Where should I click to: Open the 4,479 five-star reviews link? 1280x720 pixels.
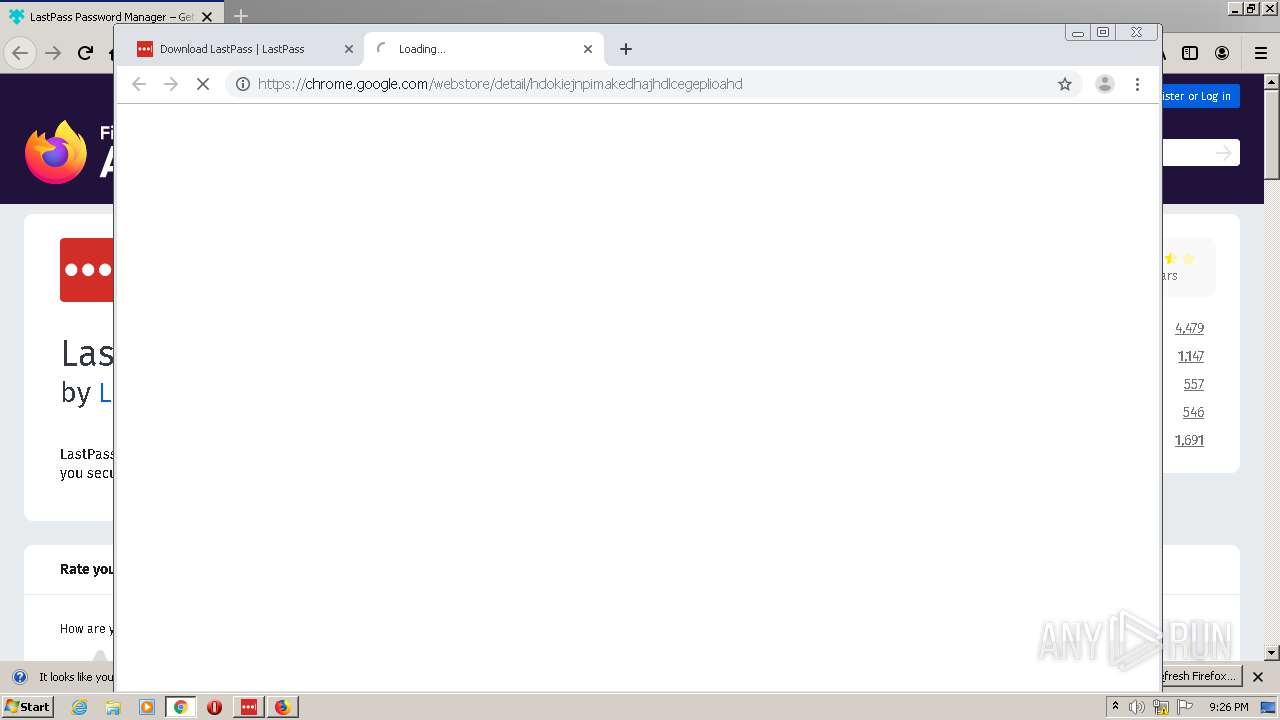pyautogui.click(x=1189, y=328)
